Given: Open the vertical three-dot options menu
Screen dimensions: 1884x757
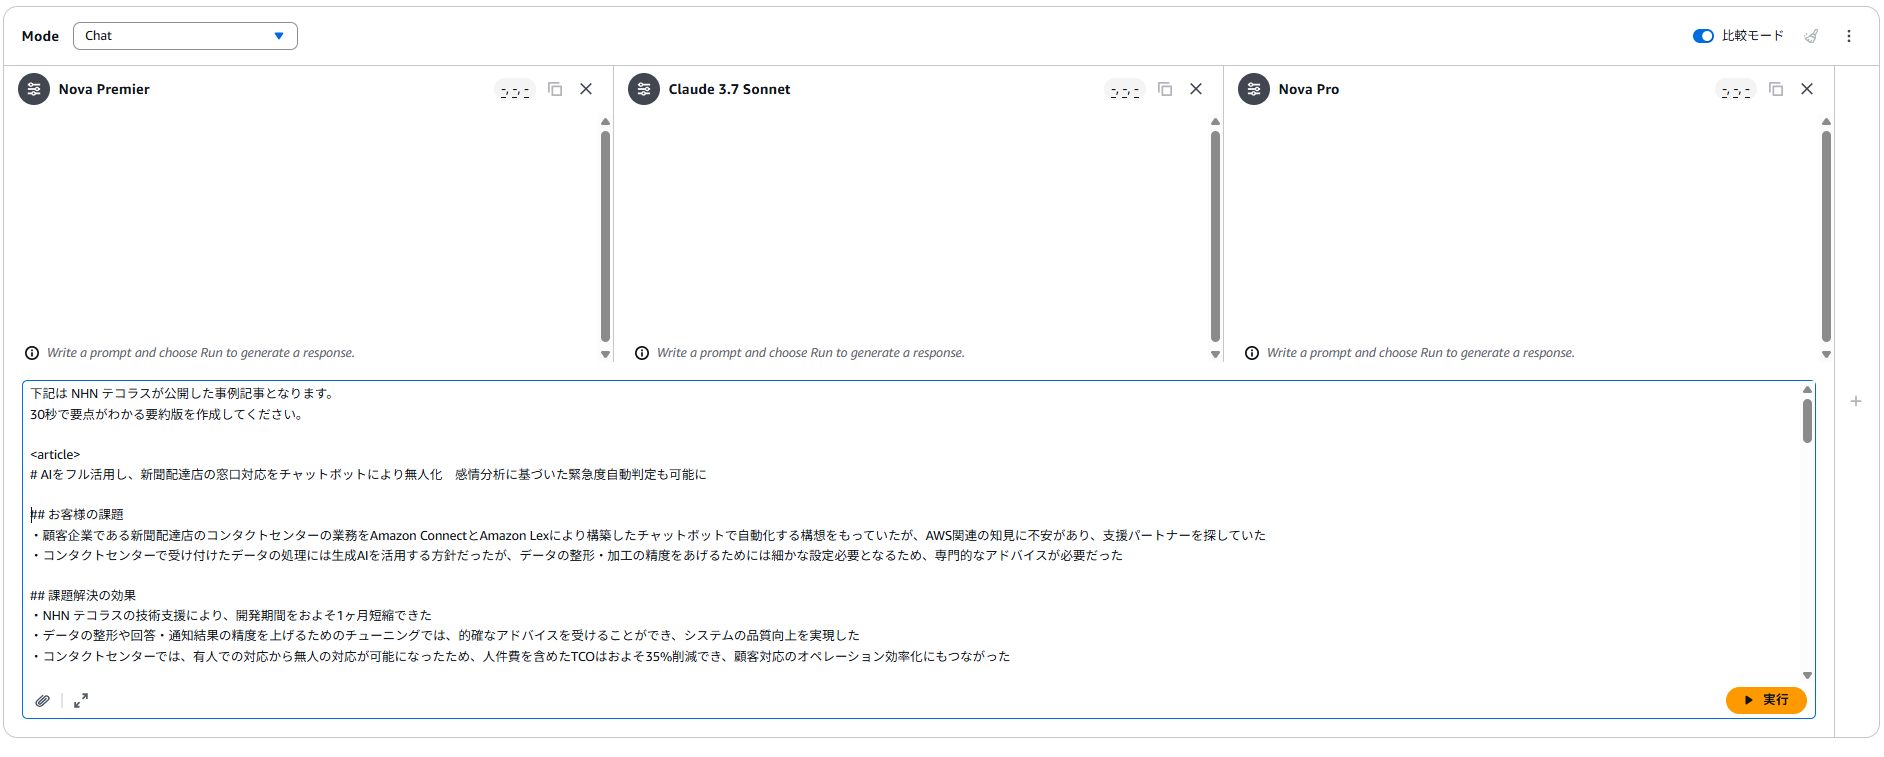Looking at the screenshot, I should tap(1849, 36).
